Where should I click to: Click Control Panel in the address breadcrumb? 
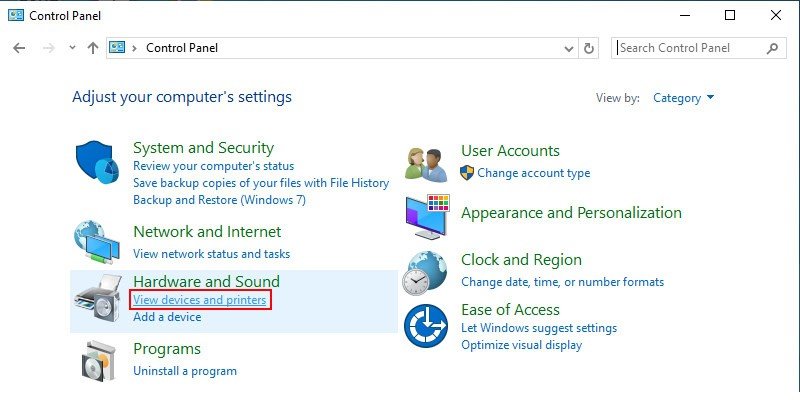pyautogui.click(x=182, y=48)
